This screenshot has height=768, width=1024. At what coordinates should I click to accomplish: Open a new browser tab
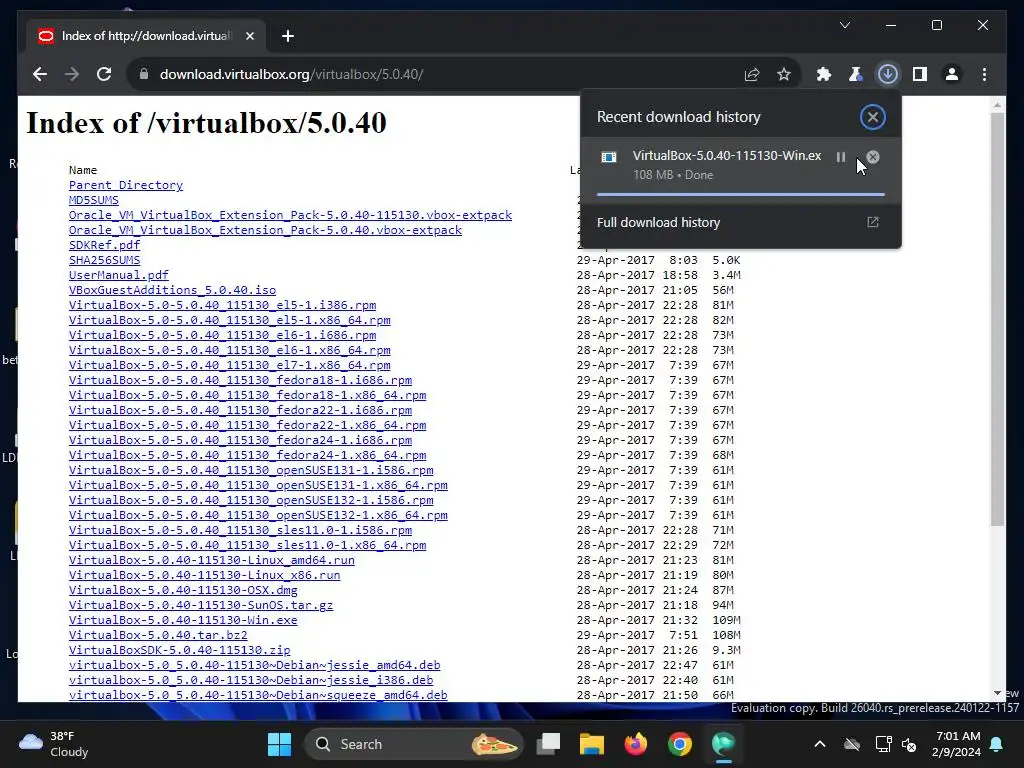click(288, 36)
